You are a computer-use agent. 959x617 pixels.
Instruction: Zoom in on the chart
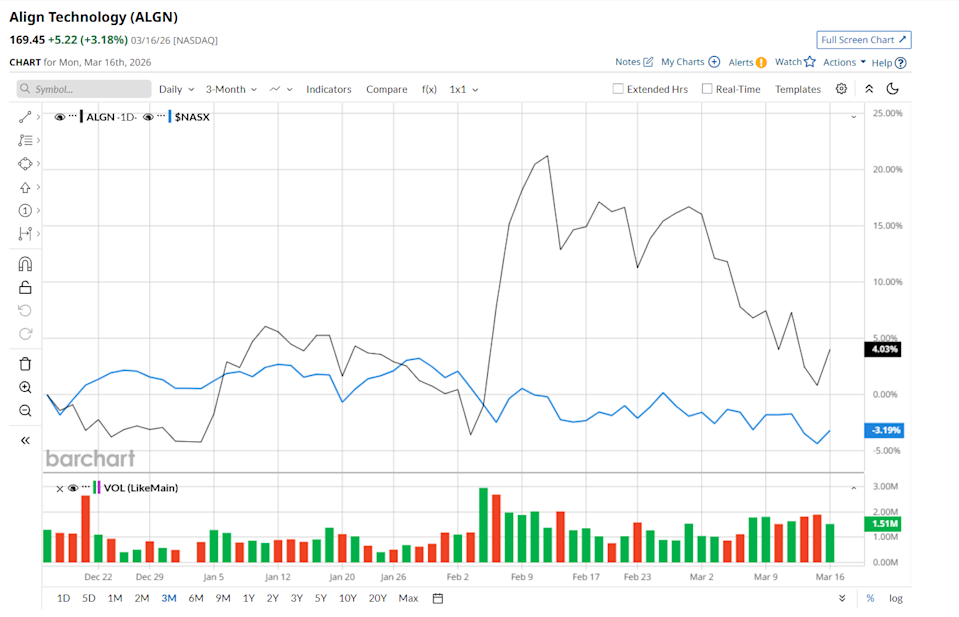tap(25, 387)
